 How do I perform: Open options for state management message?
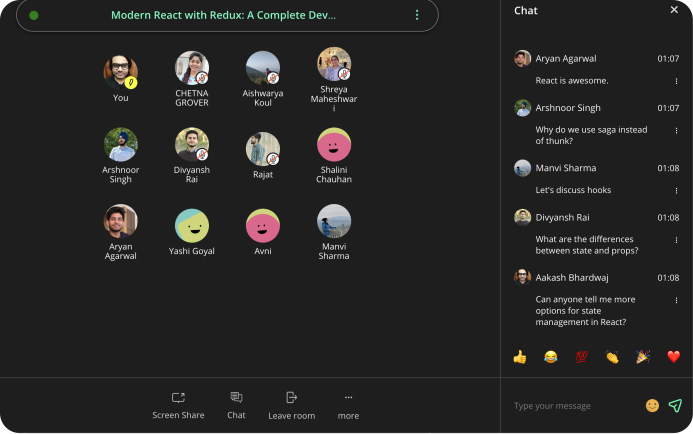(676, 300)
